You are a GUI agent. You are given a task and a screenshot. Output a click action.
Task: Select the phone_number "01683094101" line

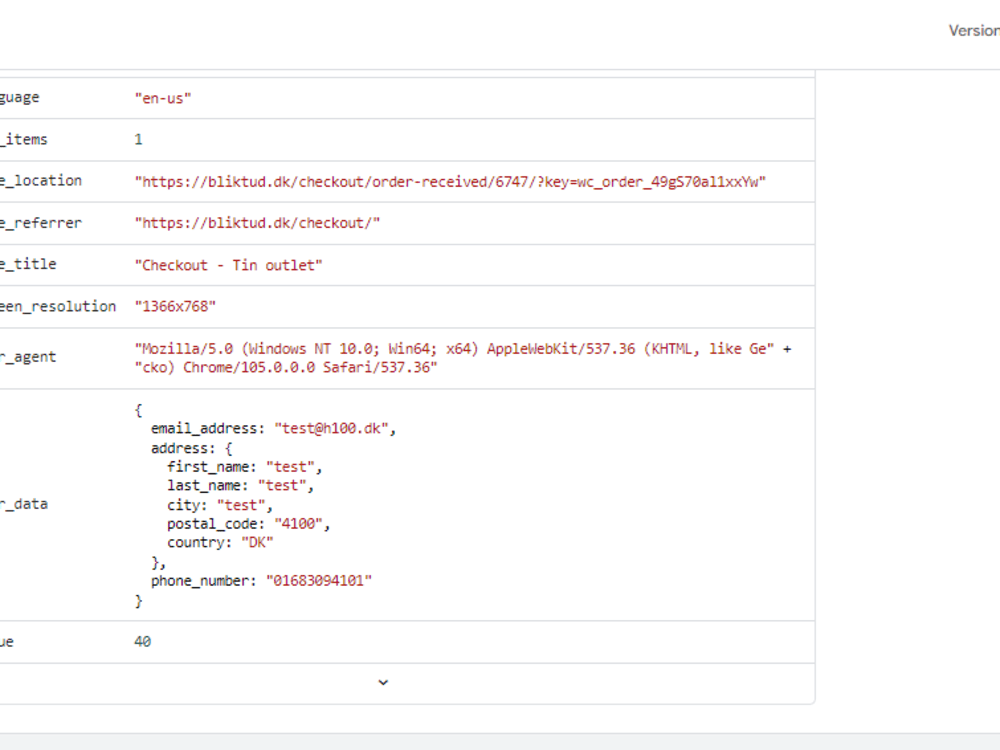[x=261, y=580]
